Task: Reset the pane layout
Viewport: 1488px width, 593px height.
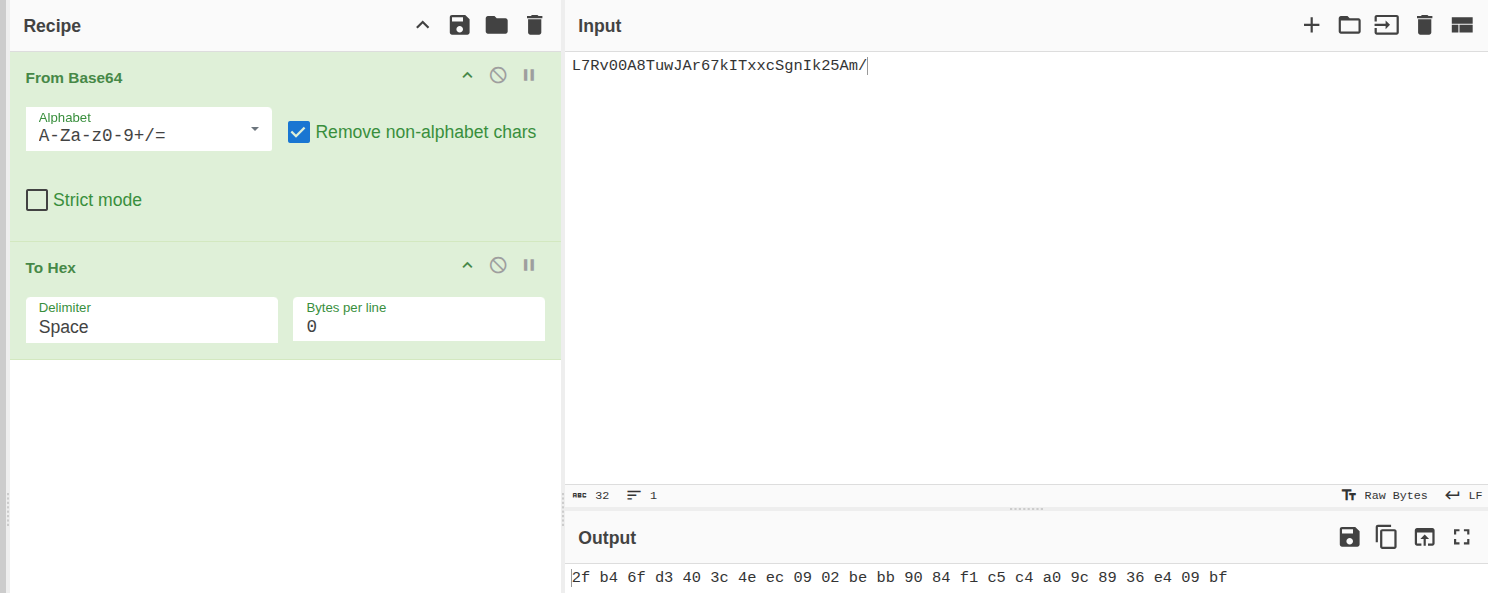Action: coord(1462,25)
